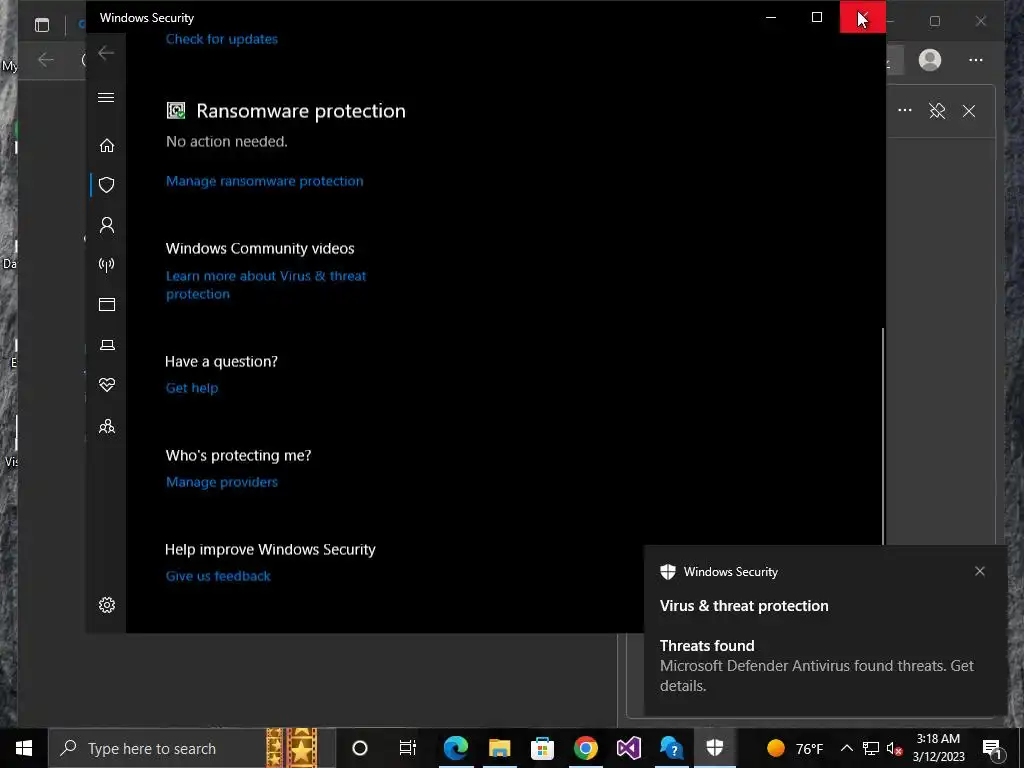The width and height of the screenshot is (1024, 768).
Task: Open Cortana circle on taskbar
Action: click(360, 748)
